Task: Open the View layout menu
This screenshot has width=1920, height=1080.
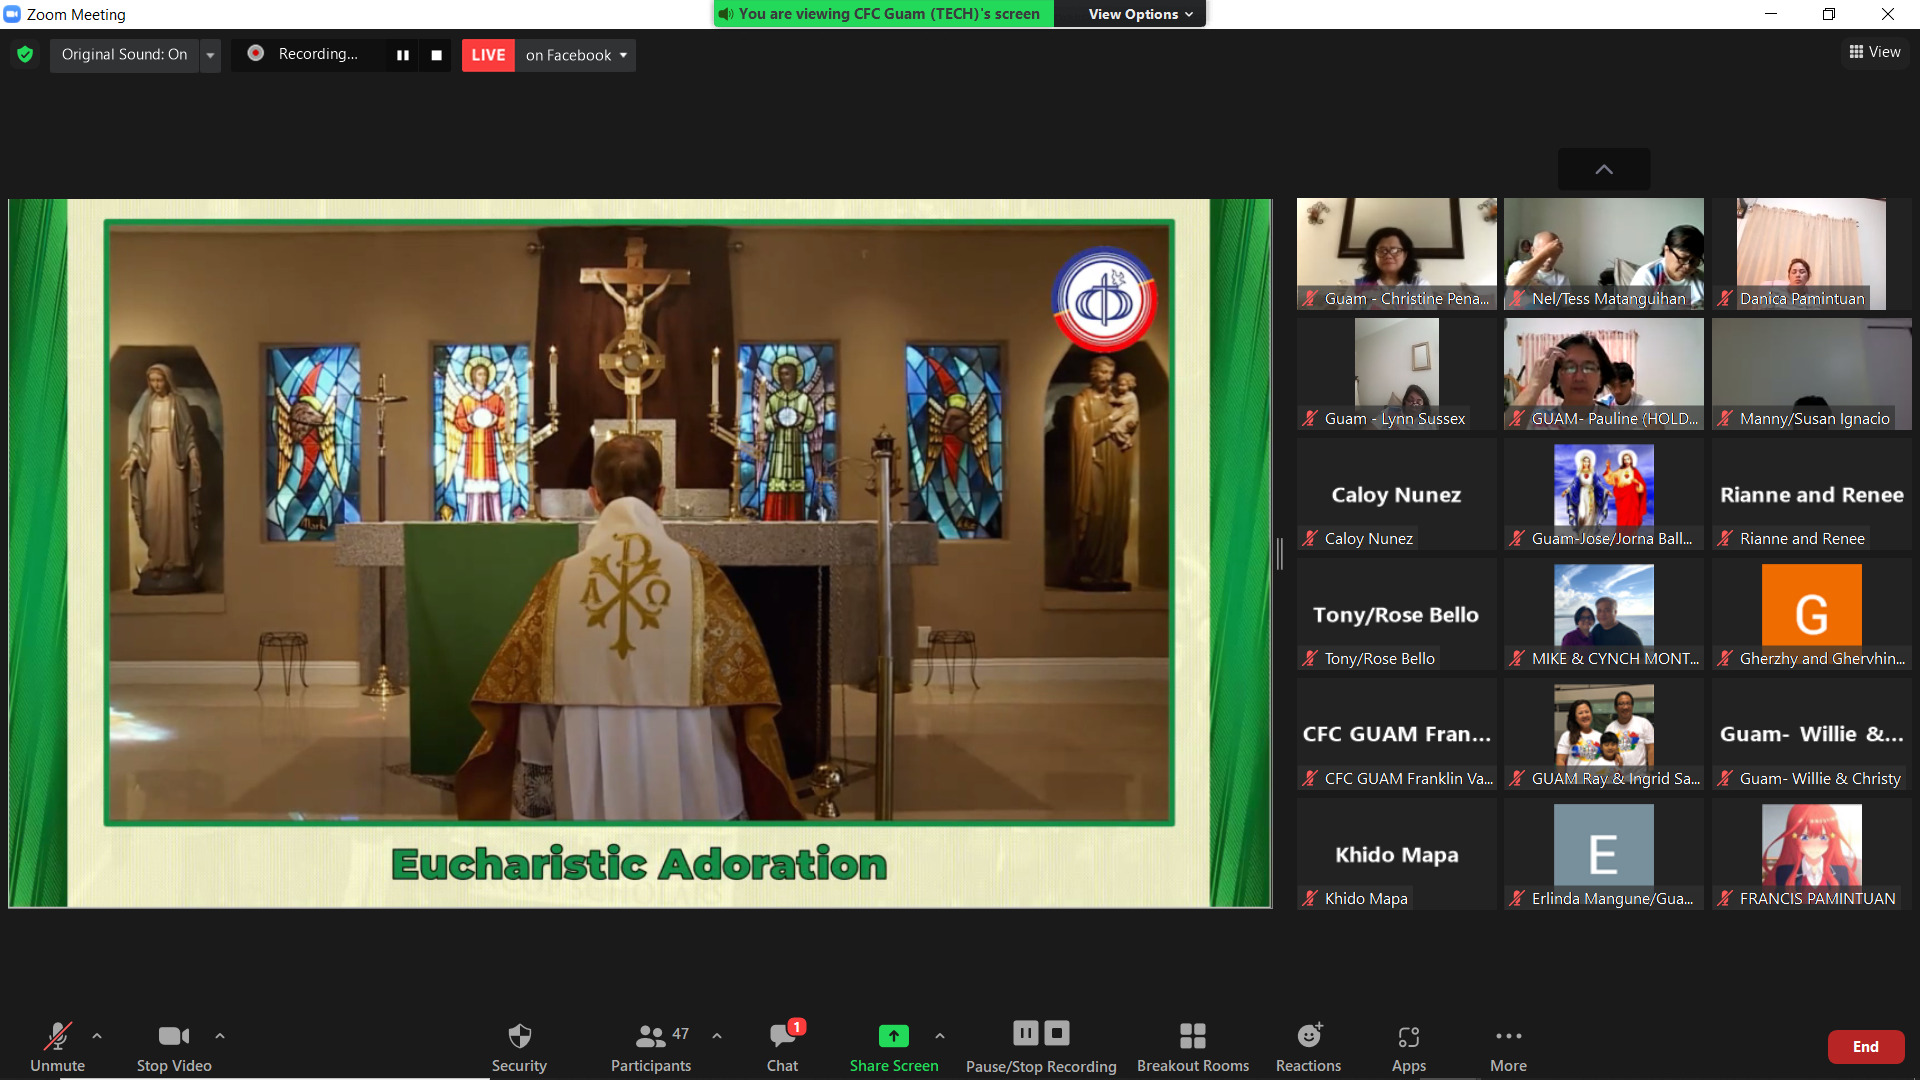Action: click(1875, 52)
